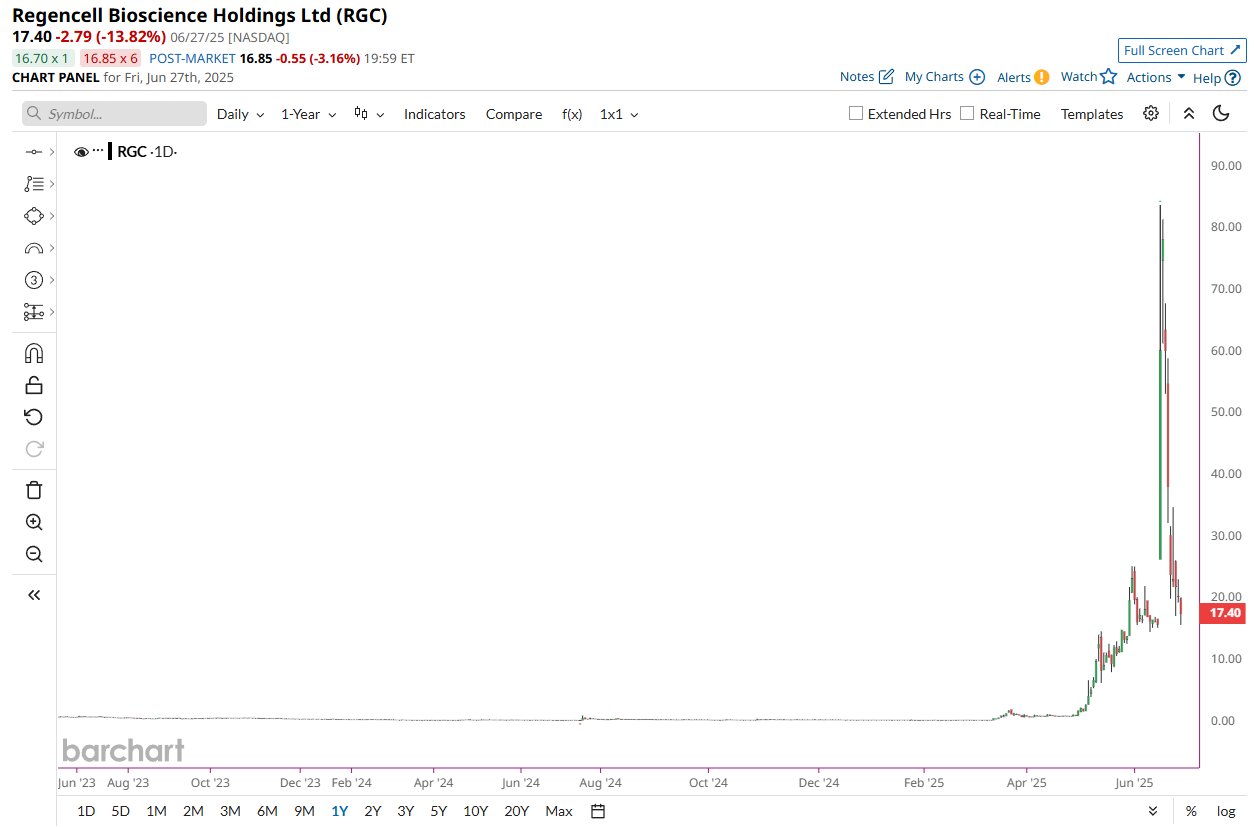
Task: Enable the Real-Time checkbox
Action: pyautogui.click(x=967, y=113)
